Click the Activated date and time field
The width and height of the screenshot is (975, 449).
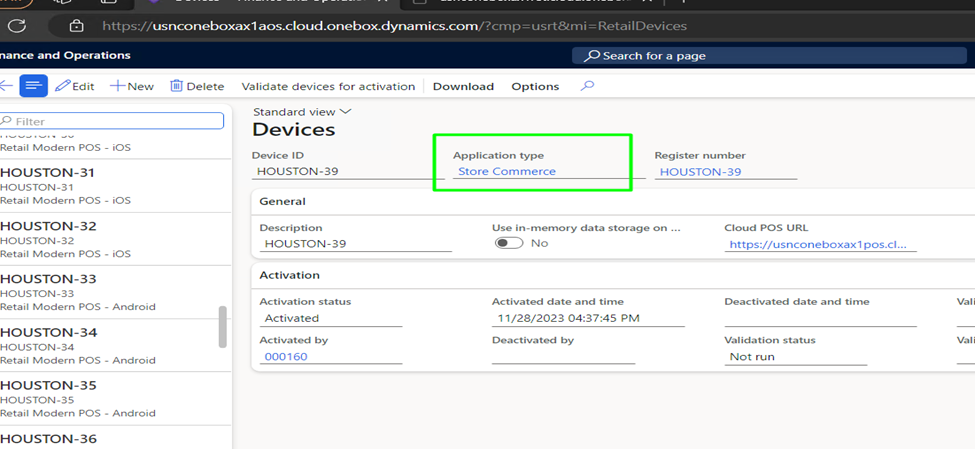588,318
